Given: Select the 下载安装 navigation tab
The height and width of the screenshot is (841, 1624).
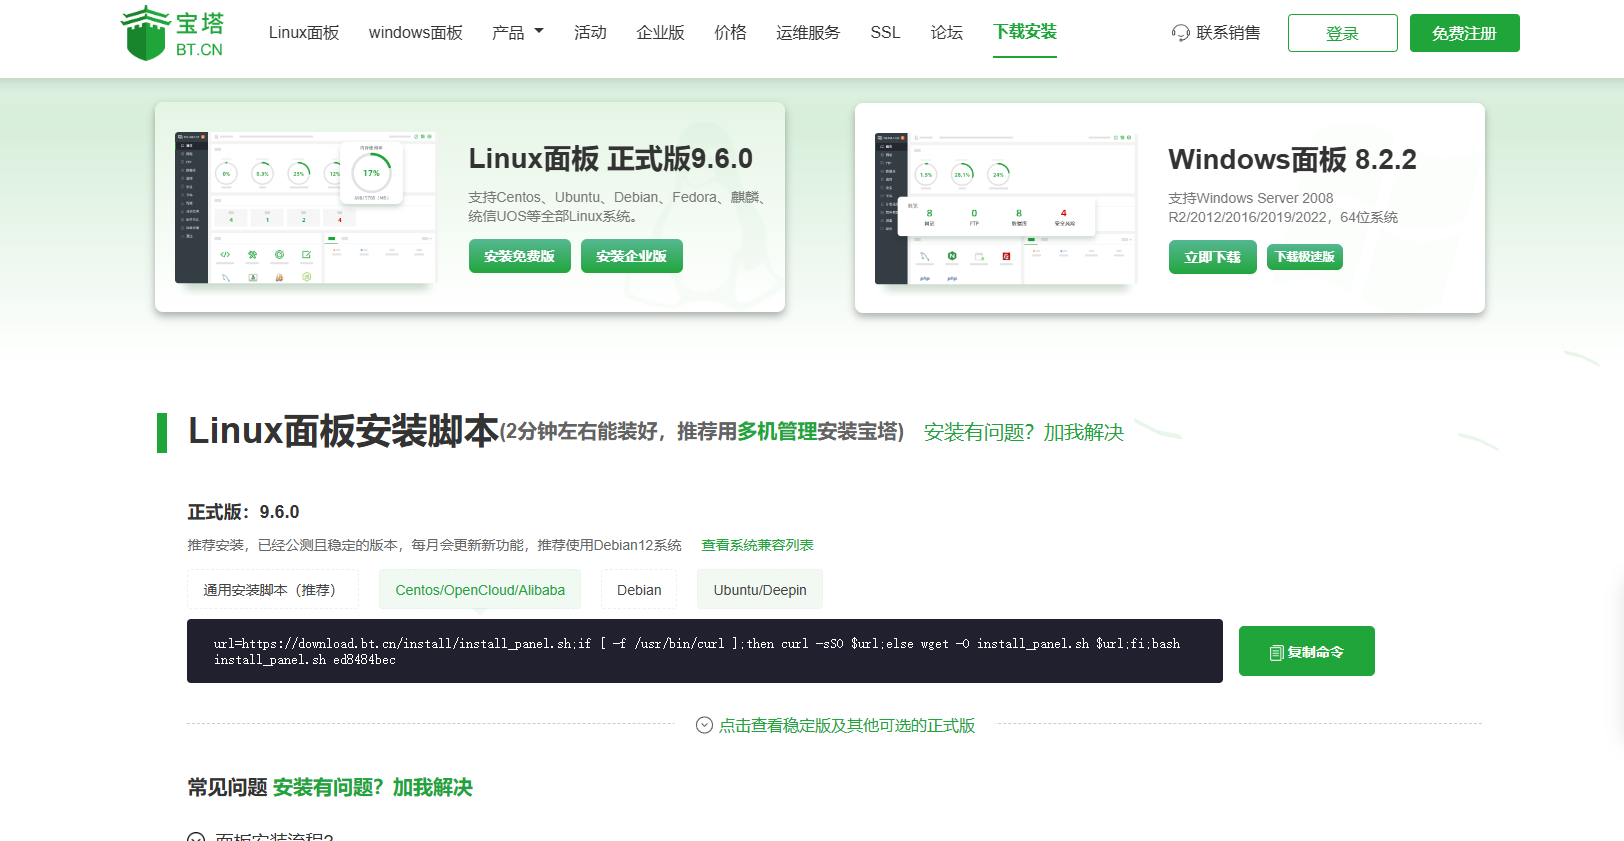Looking at the screenshot, I should [x=1025, y=32].
